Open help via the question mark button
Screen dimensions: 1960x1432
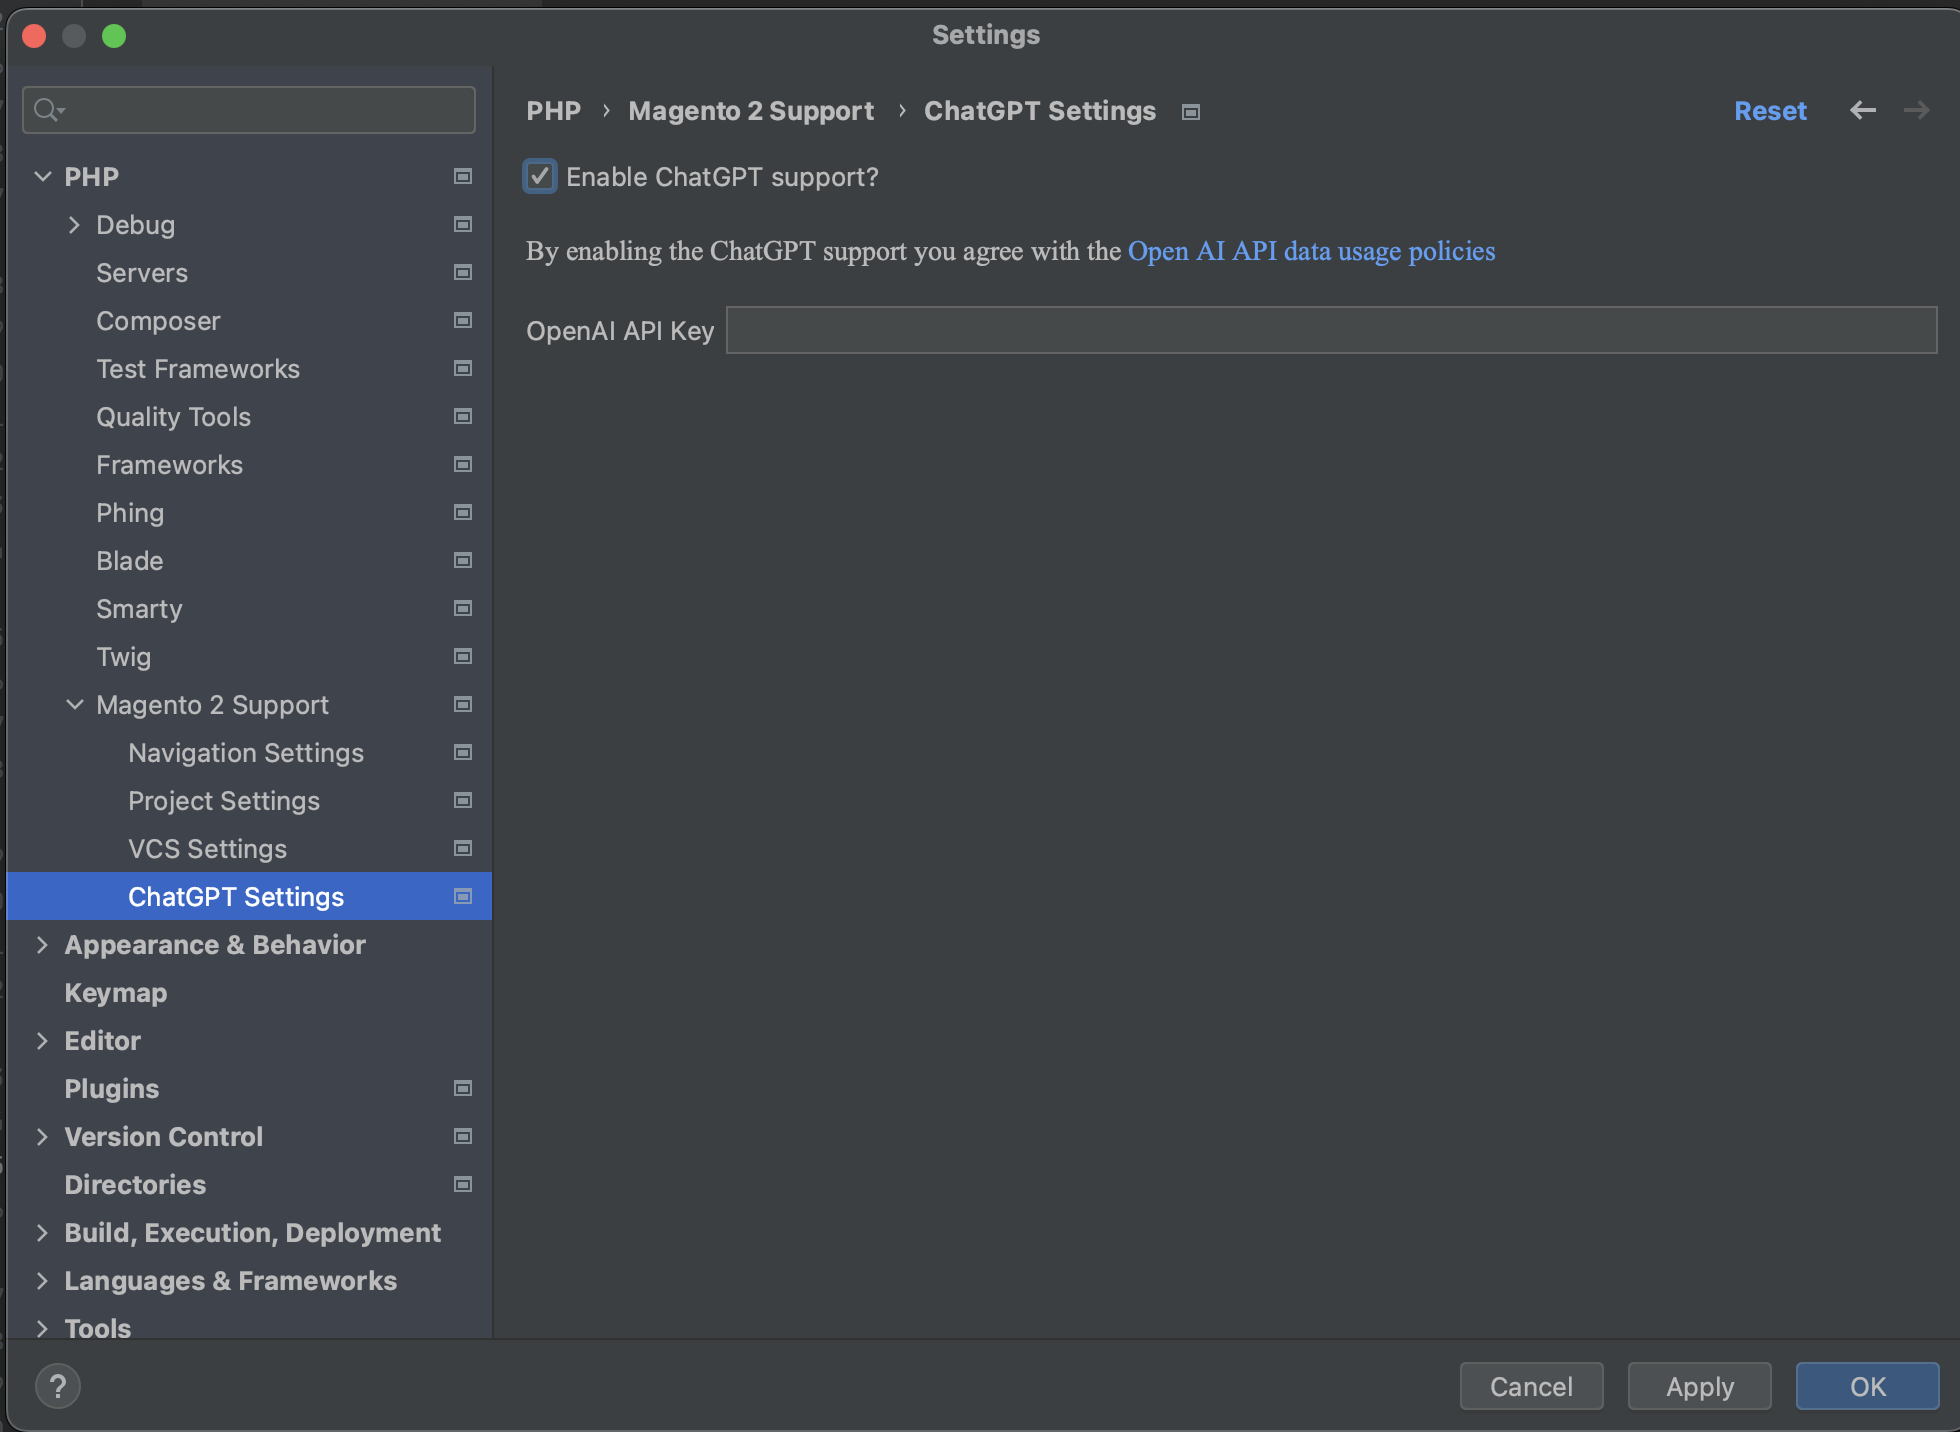58,1386
